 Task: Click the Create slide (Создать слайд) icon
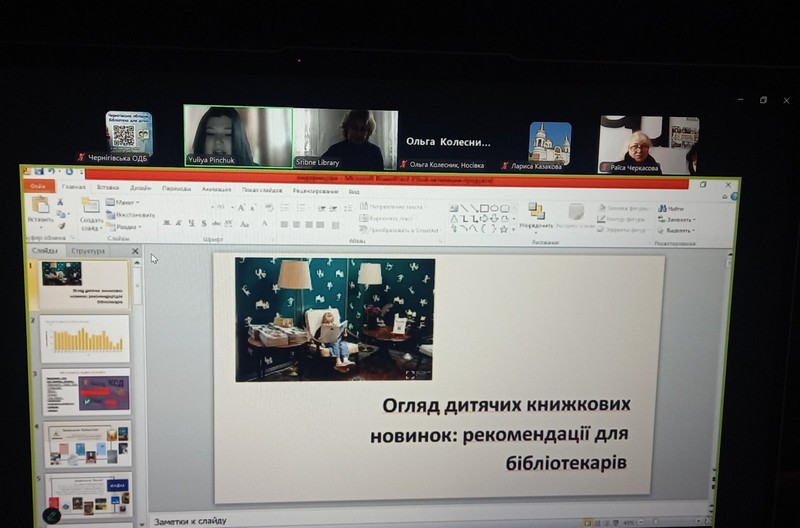click(x=91, y=207)
